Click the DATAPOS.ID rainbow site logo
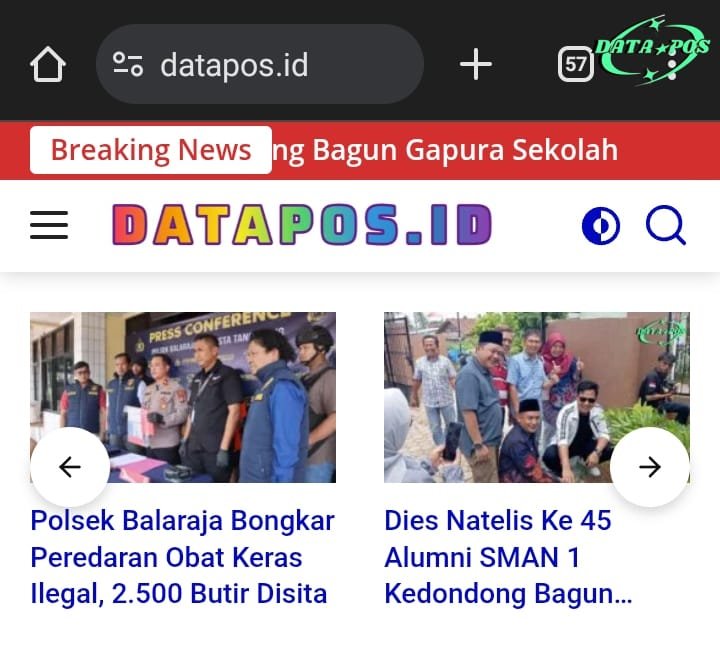This screenshot has width=720, height=664. (302, 225)
